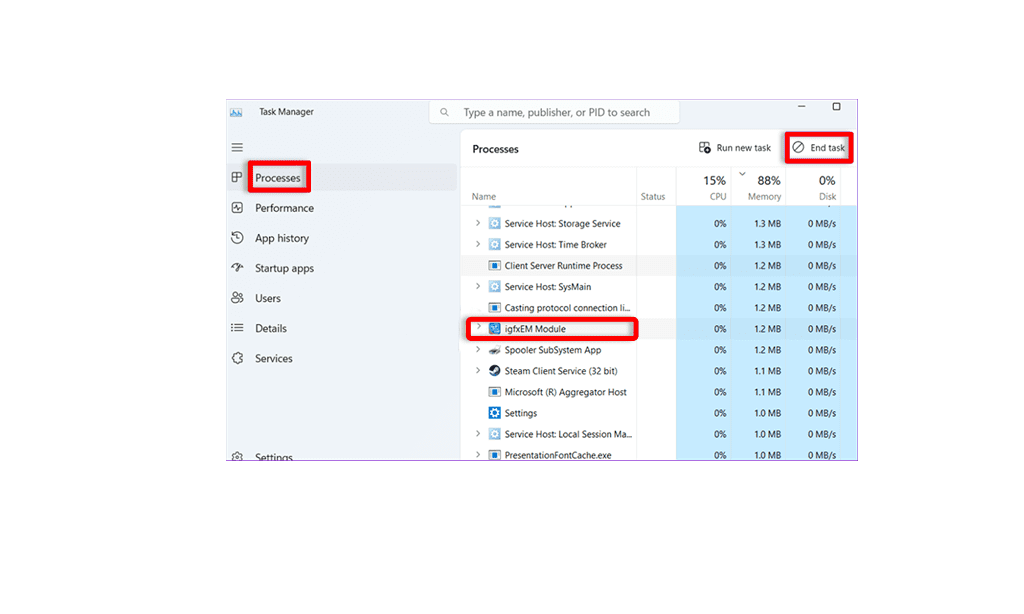The height and width of the screenshot is (614, 1024).
Task: Click the Details list icon
Action: (237, 328)
